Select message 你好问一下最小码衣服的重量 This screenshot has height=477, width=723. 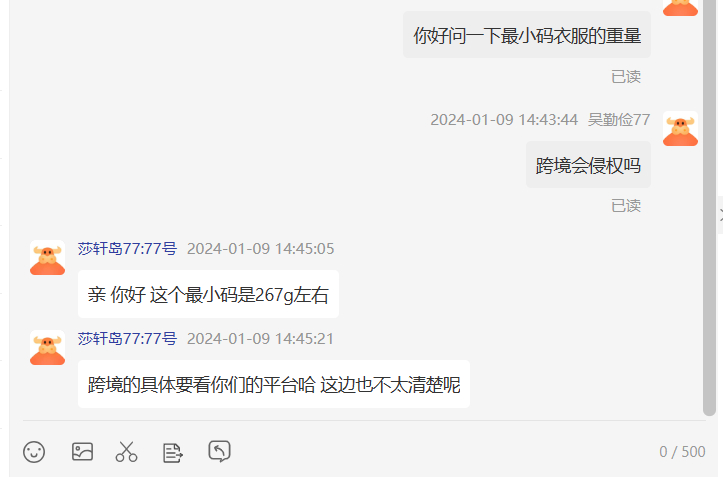527,36
